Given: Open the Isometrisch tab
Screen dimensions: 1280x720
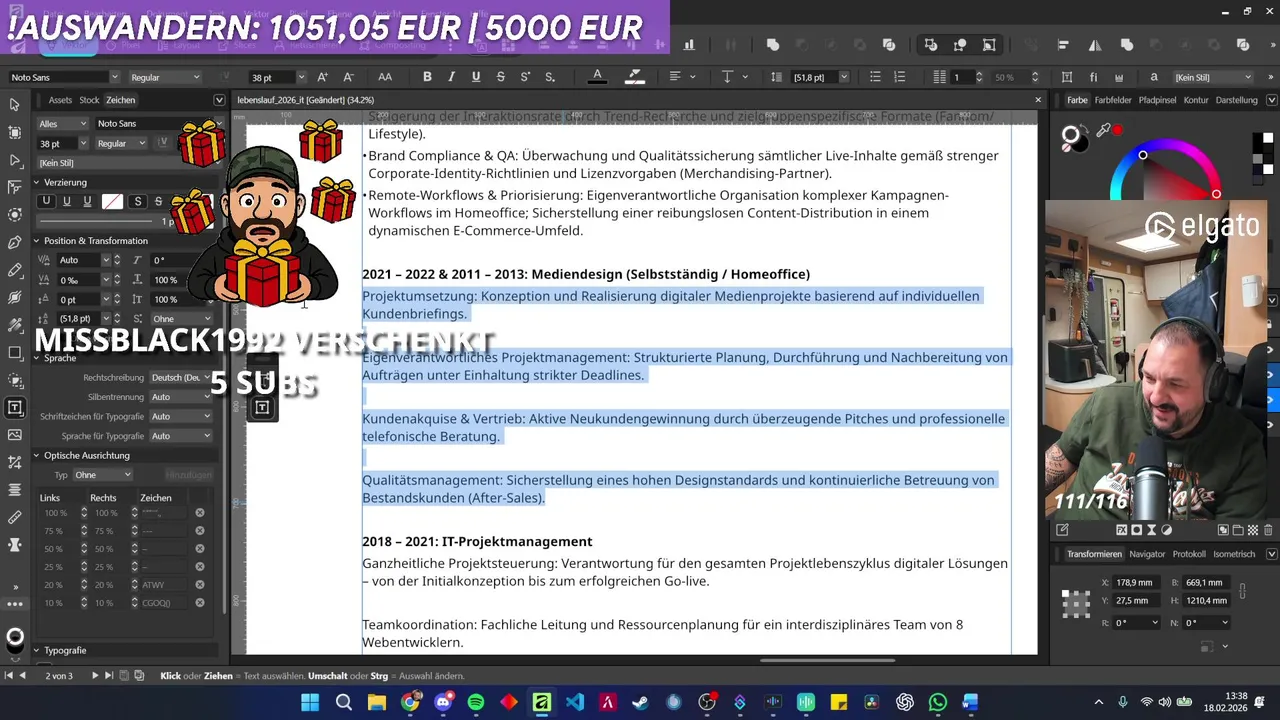Looking at the screenshot, I should click(x=1234, y=554).
